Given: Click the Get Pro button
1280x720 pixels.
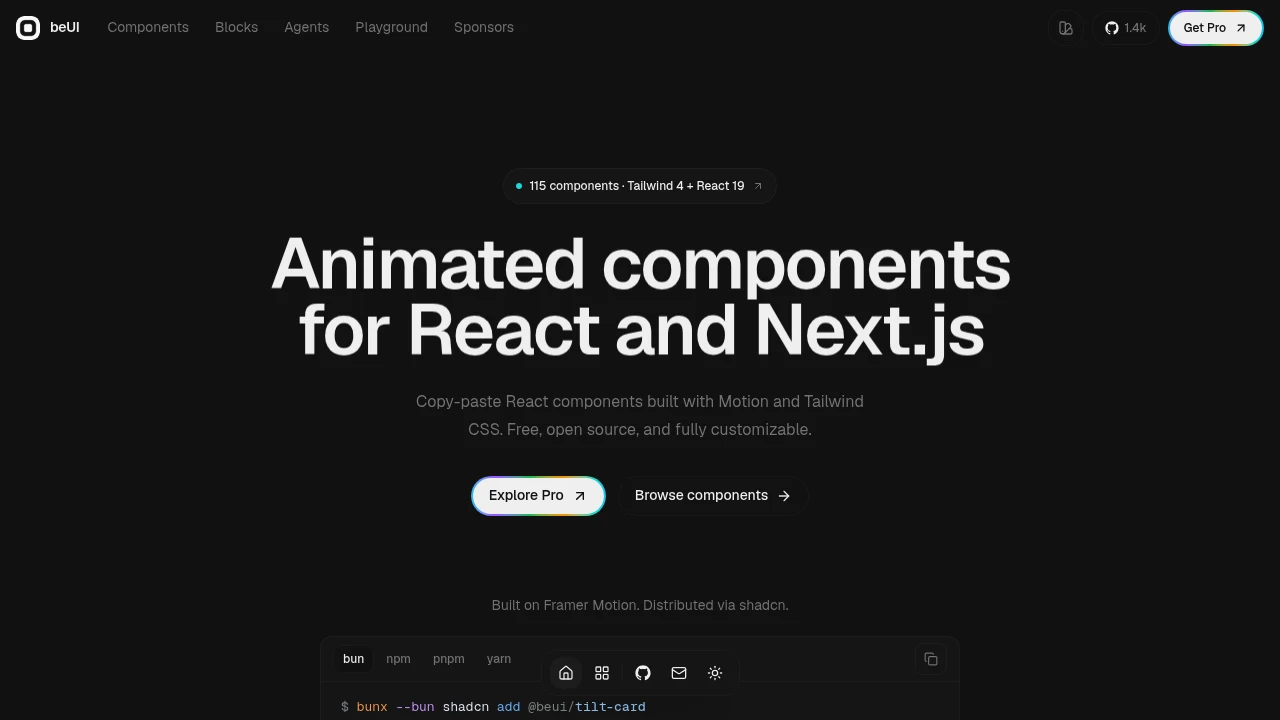Looking at the screenshot, I should click(1215, 28).
